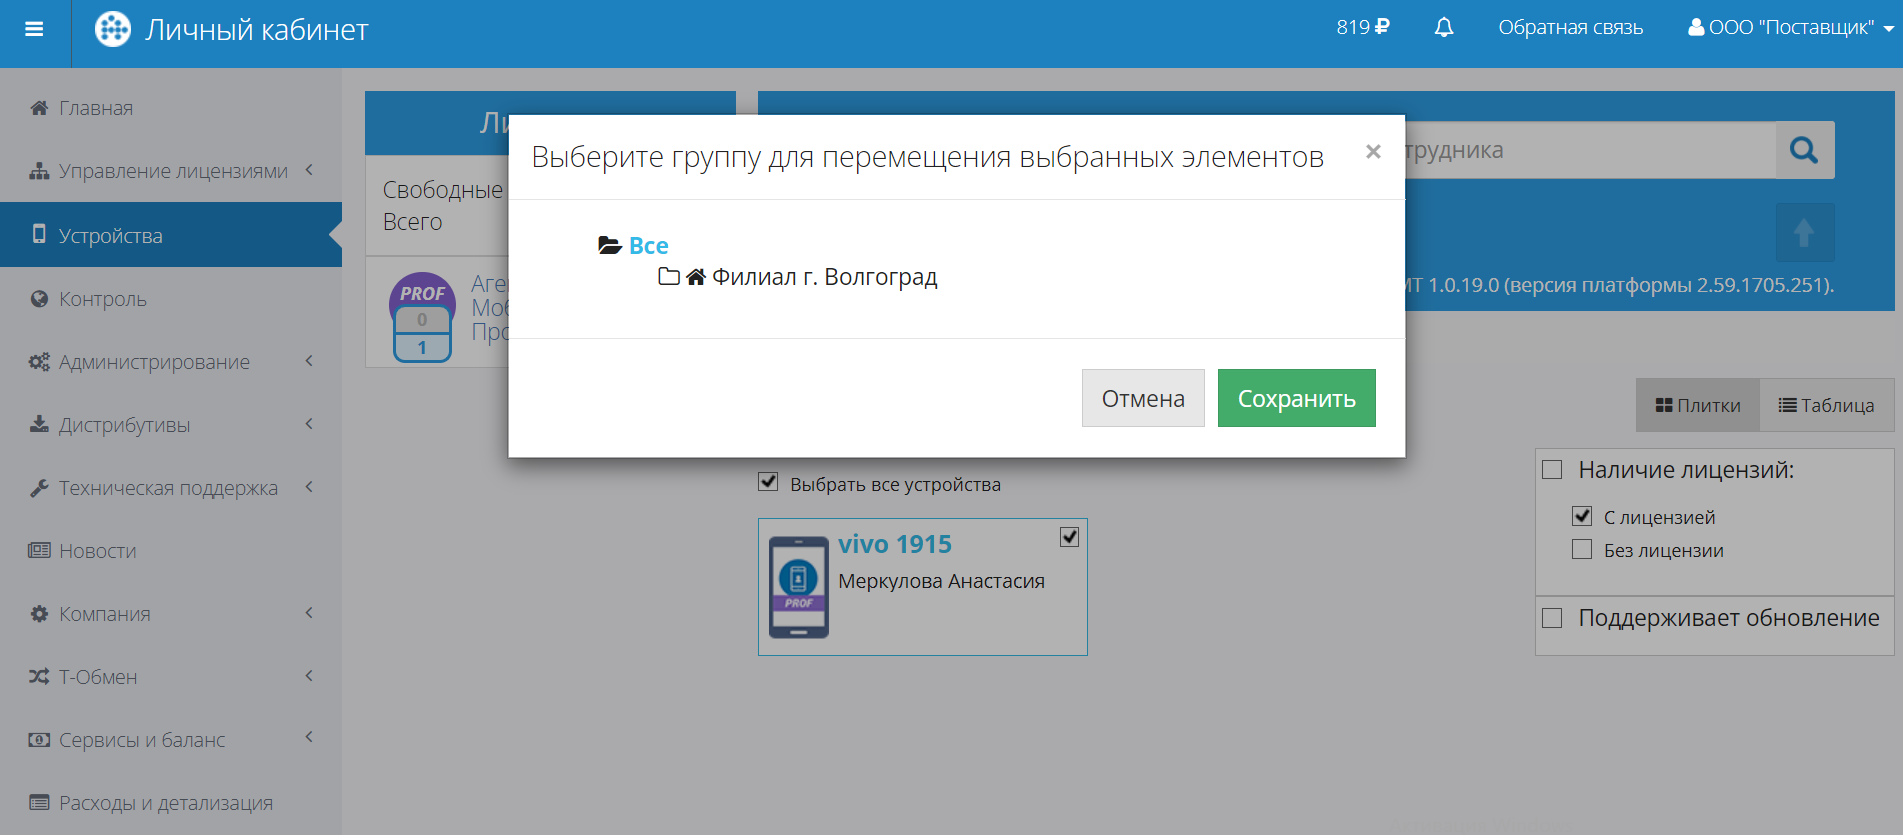Open notifications bell icon
Screen dimensions: 1903x835
click(x=1443, y=28)
